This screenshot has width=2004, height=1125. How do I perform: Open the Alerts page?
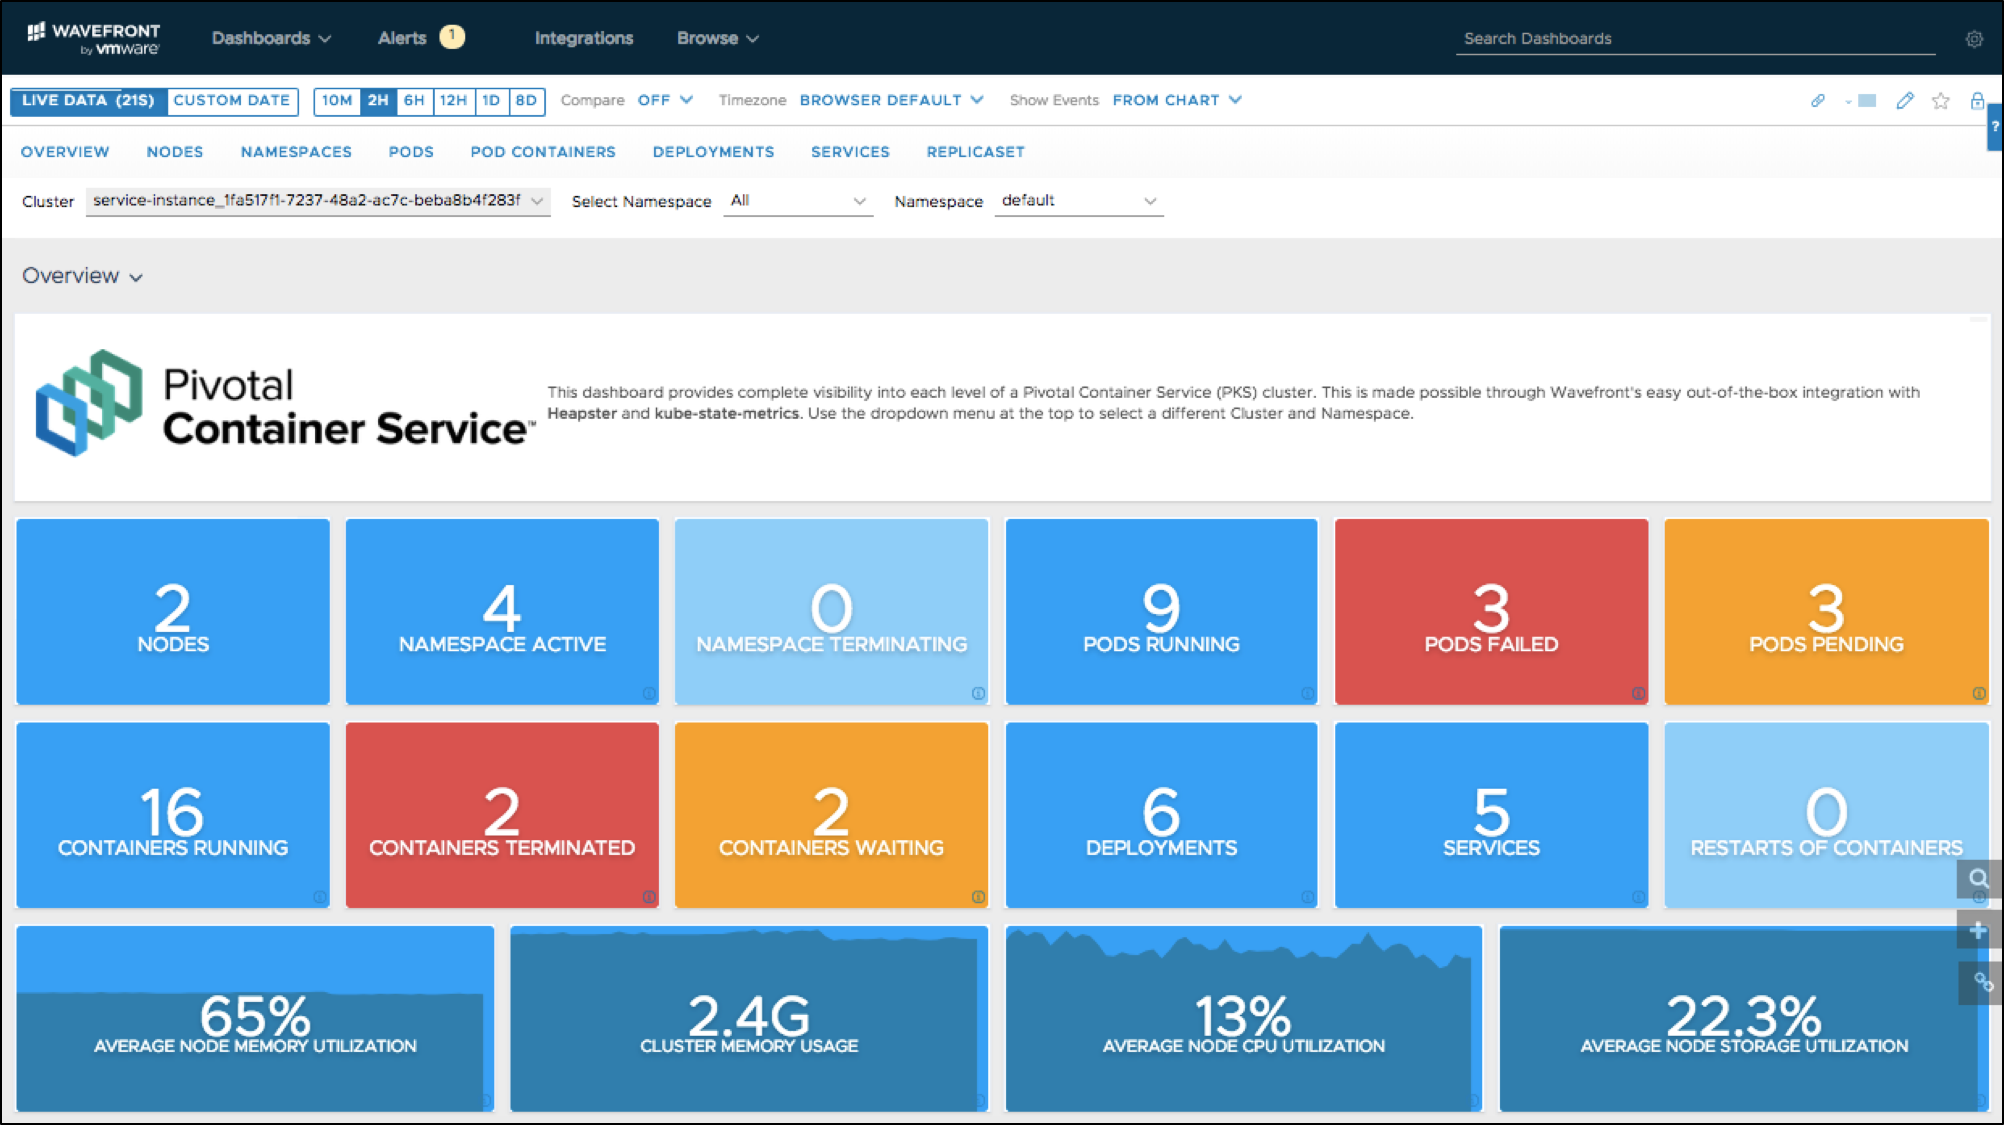tap(402, 38)
